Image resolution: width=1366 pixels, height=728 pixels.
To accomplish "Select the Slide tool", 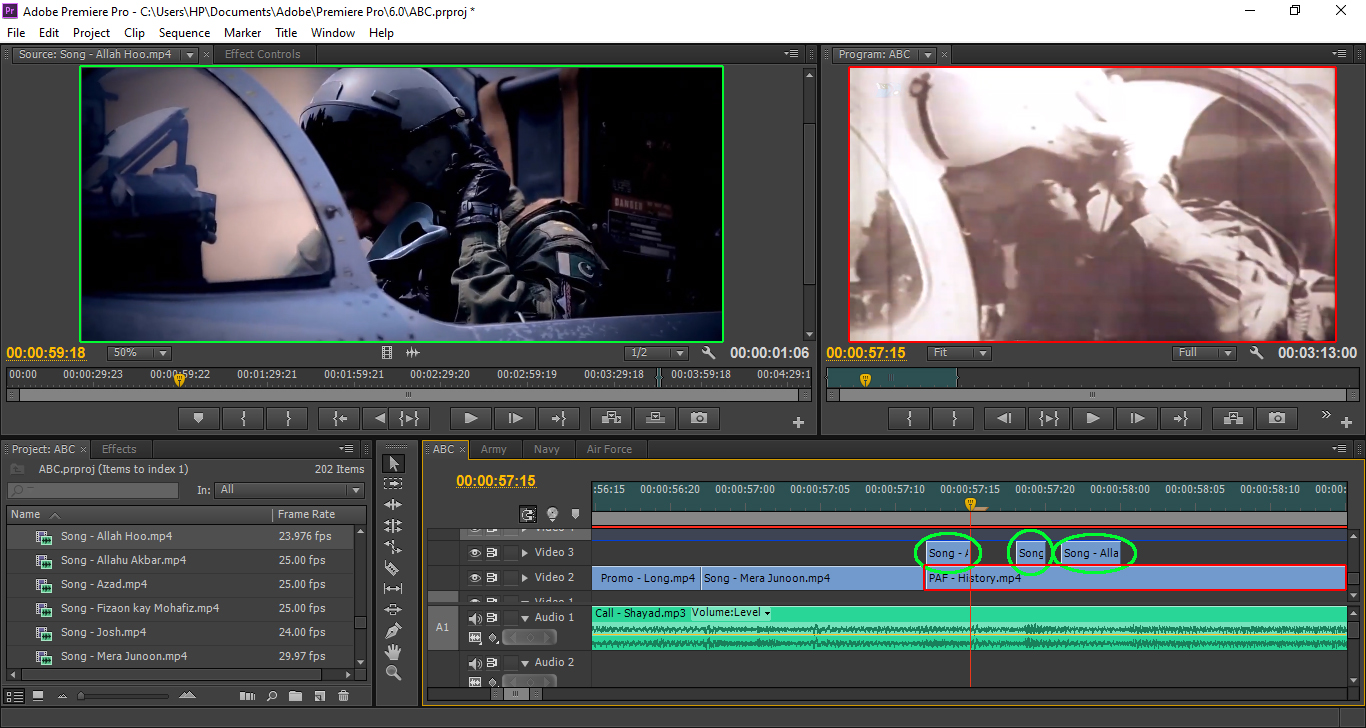I will [393, 610].
